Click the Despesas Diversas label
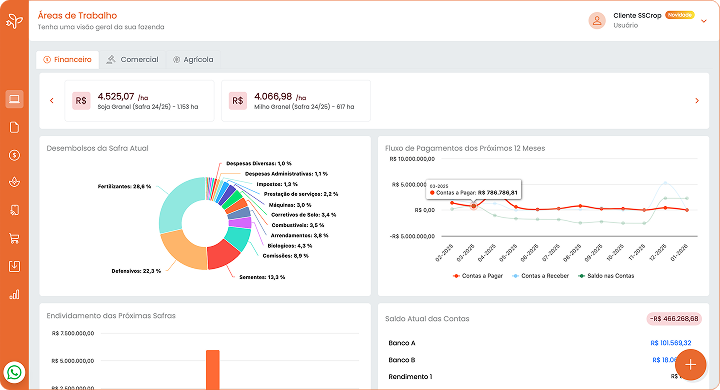Screen dimensions: 720x390 point(259,164)
